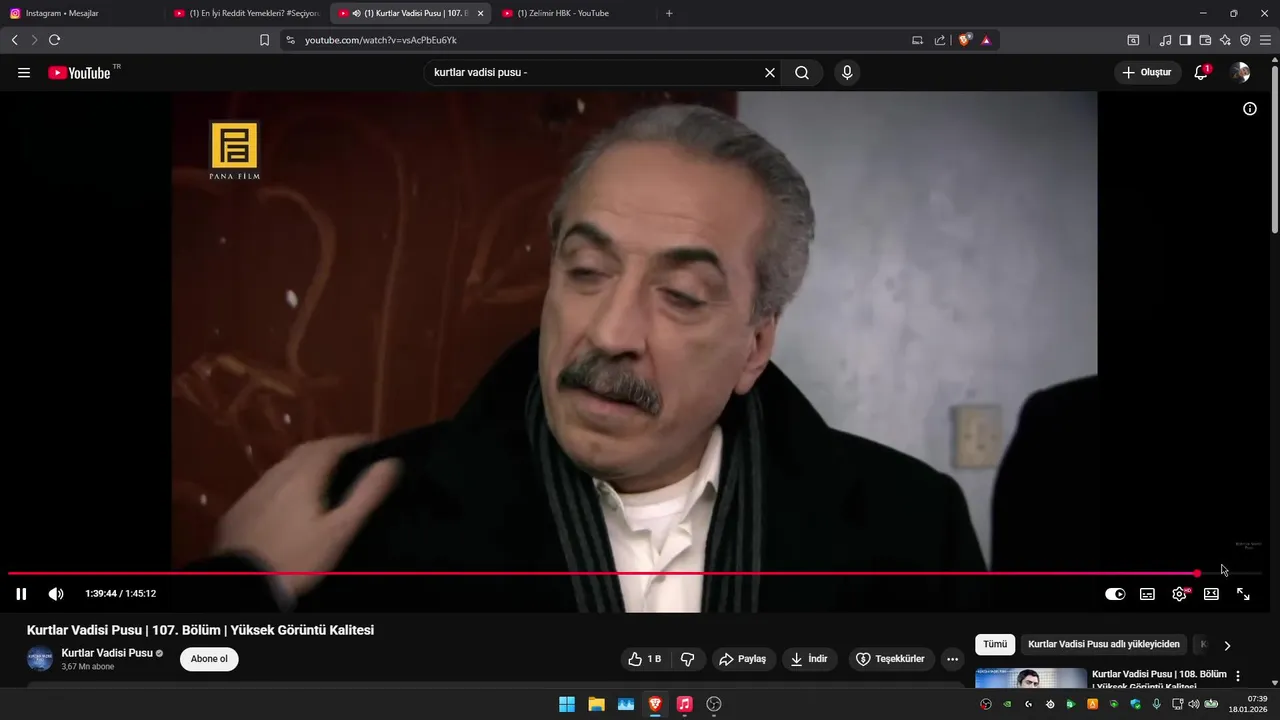
Task: Like the video thumbs up
Action: tap(645, 659)
